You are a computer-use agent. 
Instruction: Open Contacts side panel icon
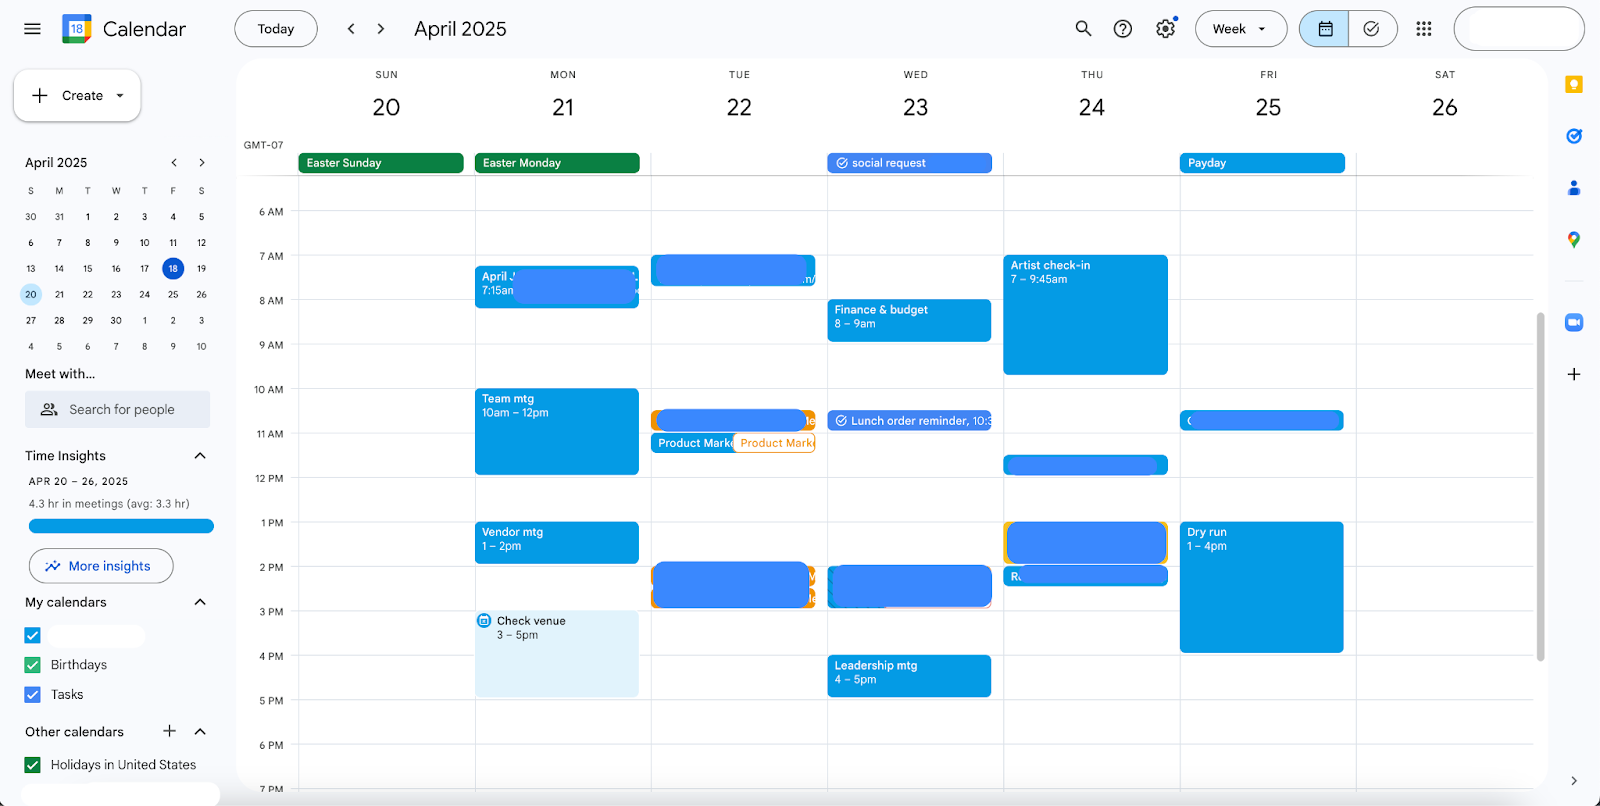pos(1574,188)
